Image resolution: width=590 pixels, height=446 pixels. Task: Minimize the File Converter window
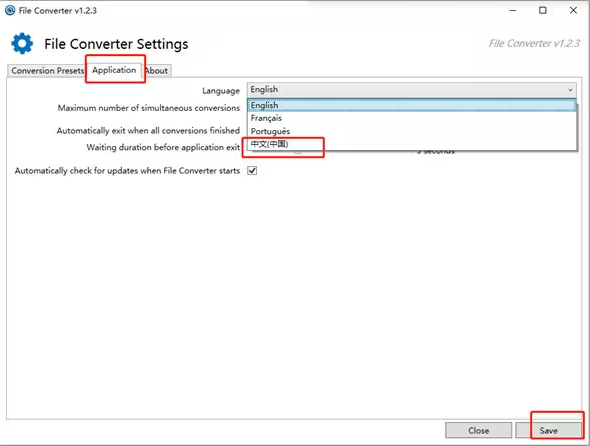pyautogui.click(x=512, y=11)
